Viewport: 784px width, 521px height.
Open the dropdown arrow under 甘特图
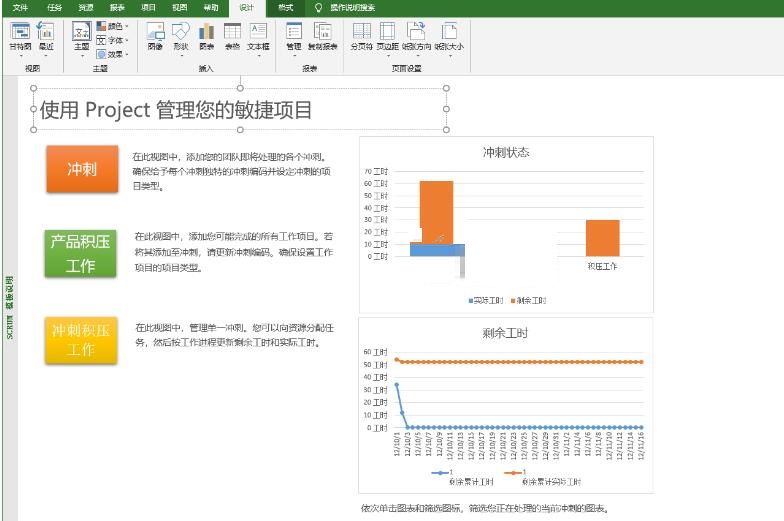click(x=20, y=55)
